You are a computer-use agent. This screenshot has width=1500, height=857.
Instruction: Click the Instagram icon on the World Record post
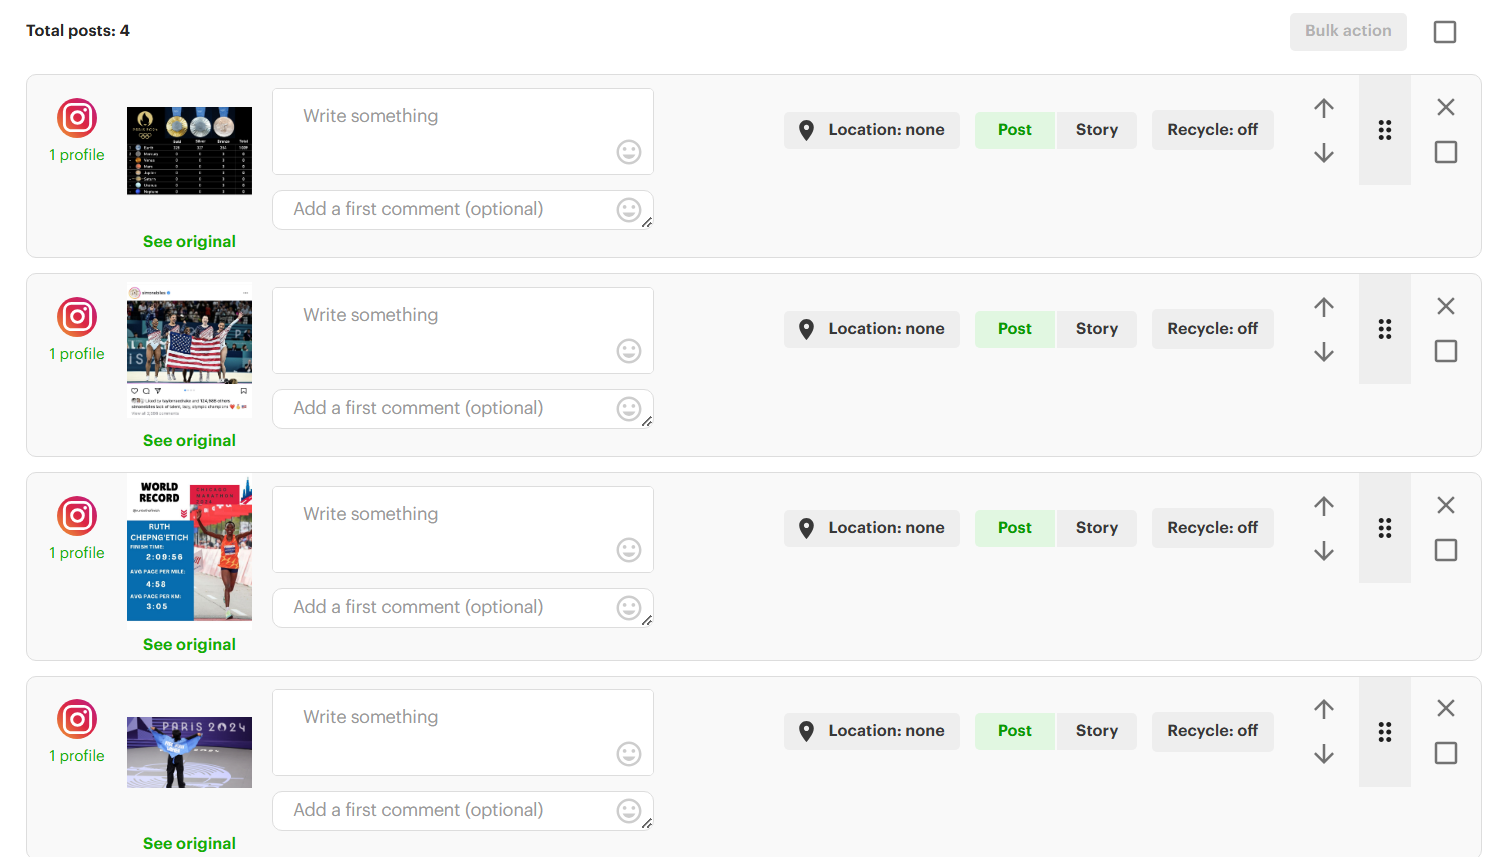[x=77, y=516]
